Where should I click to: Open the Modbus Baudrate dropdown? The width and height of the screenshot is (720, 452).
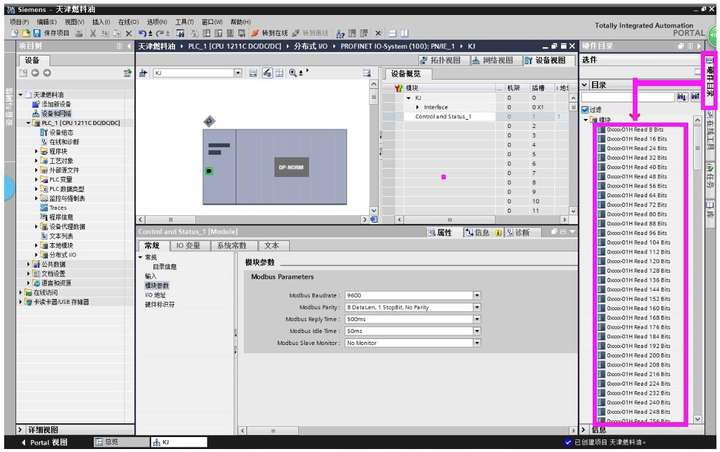pyautogui.click(x=477, y=295)
